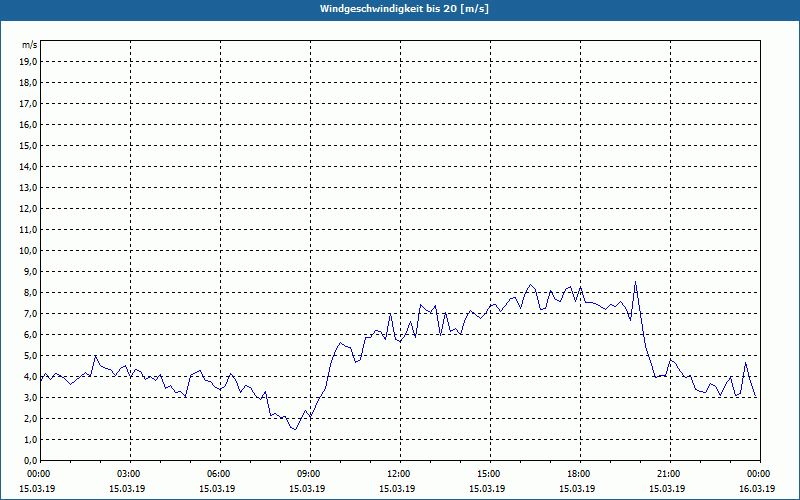
Task: Click the 0,0 y-axis origin label
Action: 30,461
